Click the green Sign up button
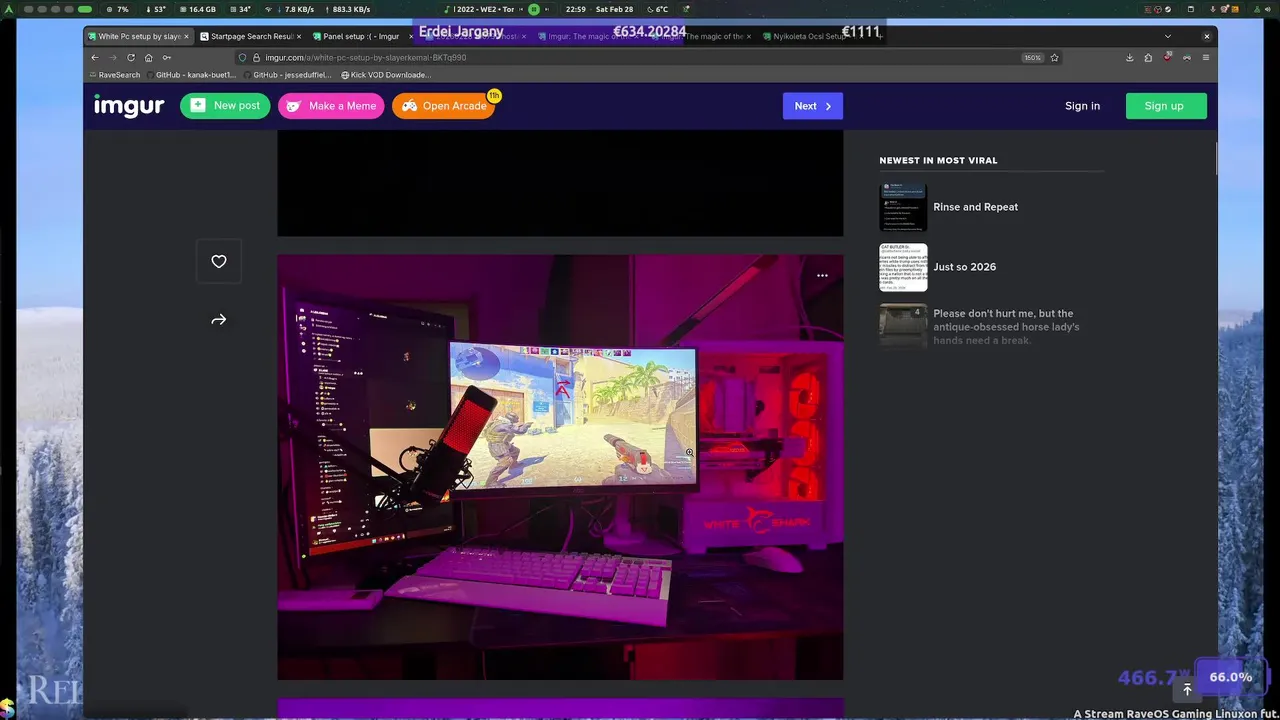The width and height of the screenshot is (1280, 720). (x=1166, y=106)
